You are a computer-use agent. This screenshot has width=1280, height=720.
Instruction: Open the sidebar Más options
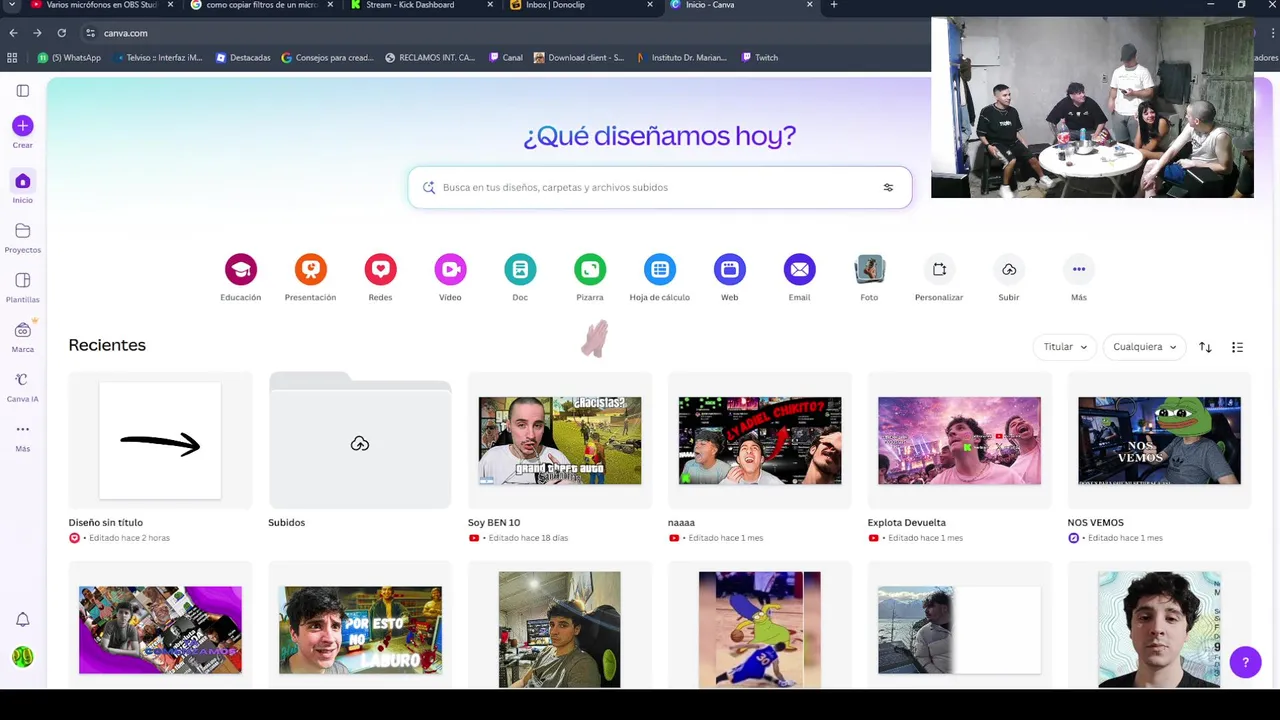click(x=23, y=436)
